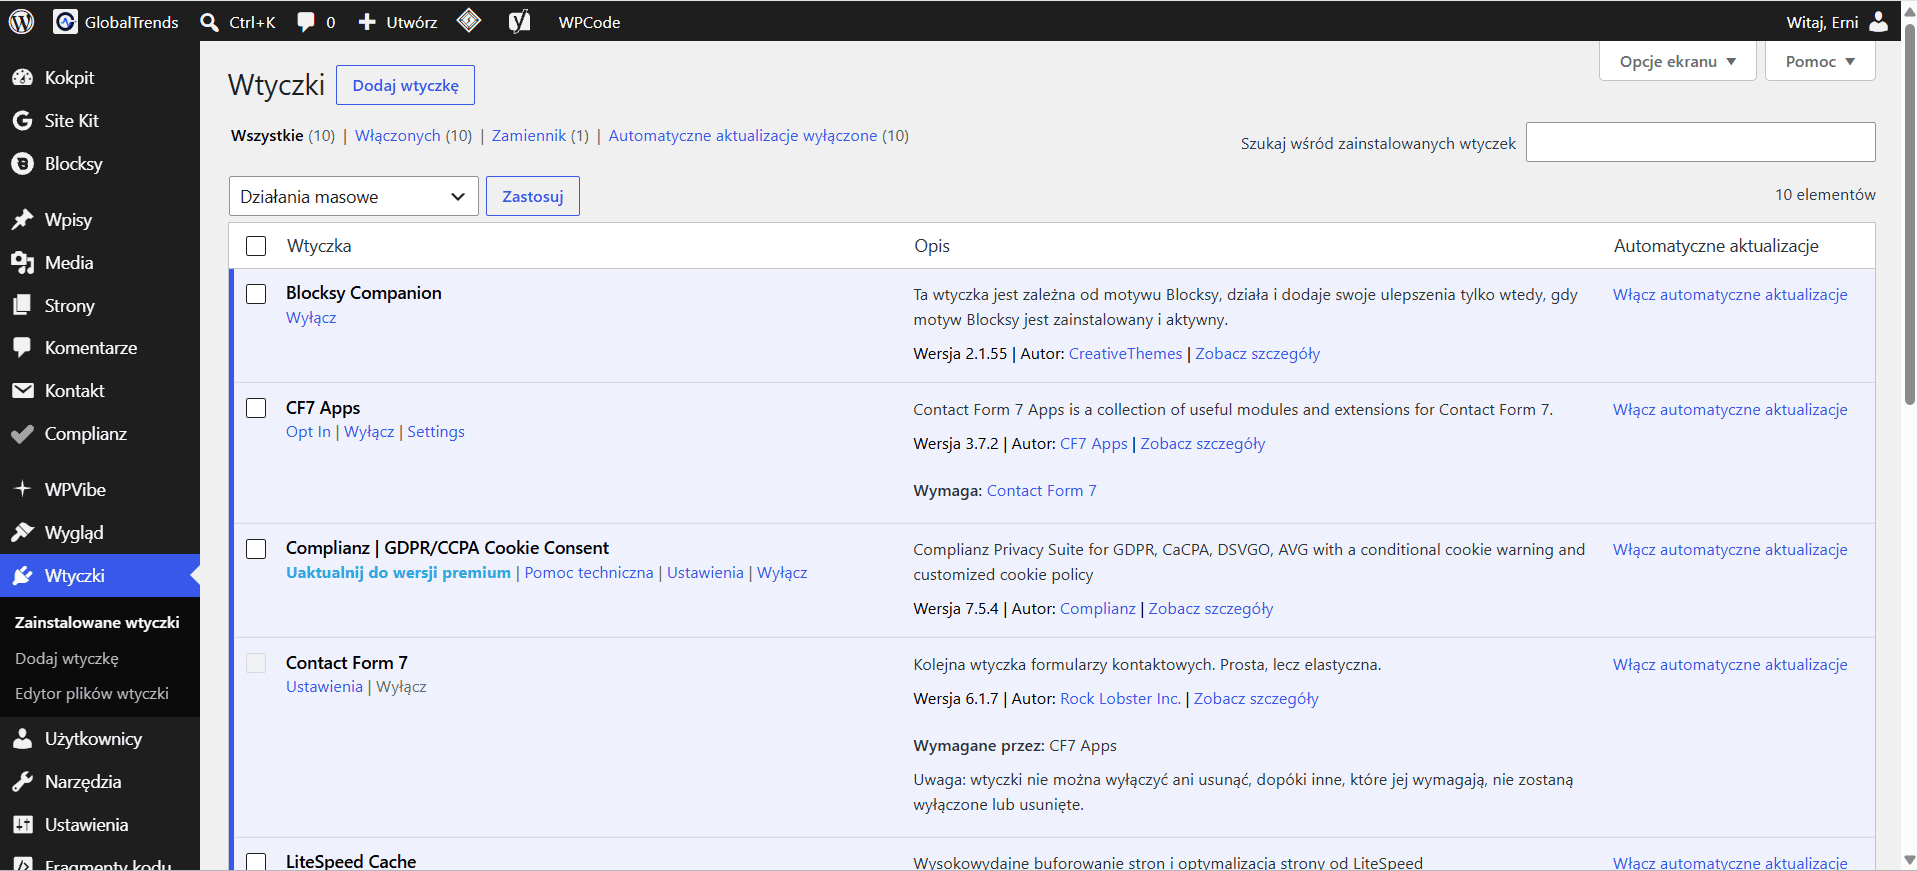Viewport: 1917px width, 871px height.
Task: Open Rock Lobster Inc. author link
Action: click(x=1120, y=698)
